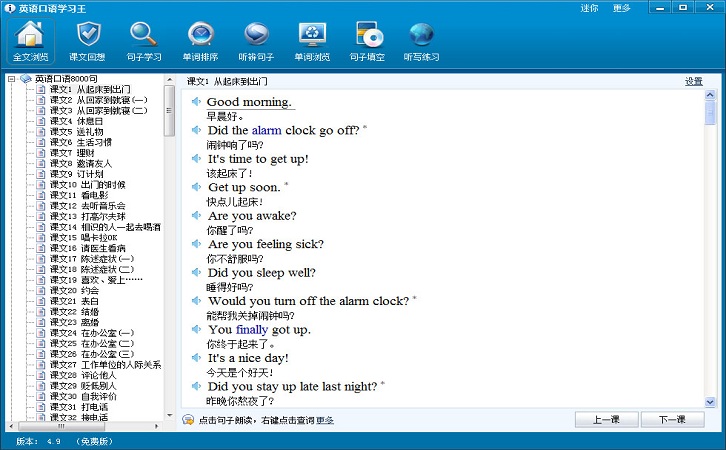Viewport: 726px width, 450px height.
Task: Switch to 迷你 mode in title bar
Action: (x=589, y=8)
